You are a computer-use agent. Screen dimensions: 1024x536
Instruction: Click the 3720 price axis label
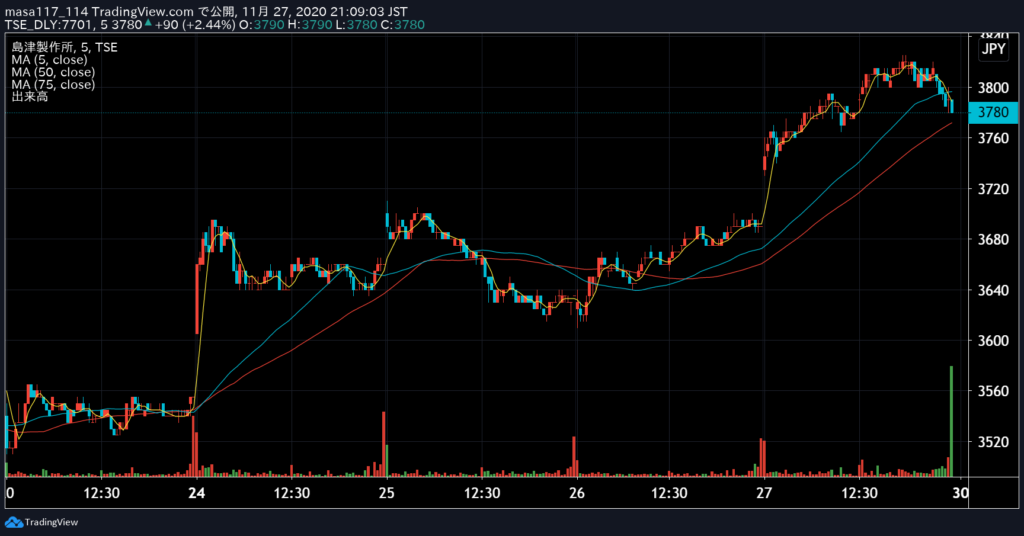click(x=993, y=189)
